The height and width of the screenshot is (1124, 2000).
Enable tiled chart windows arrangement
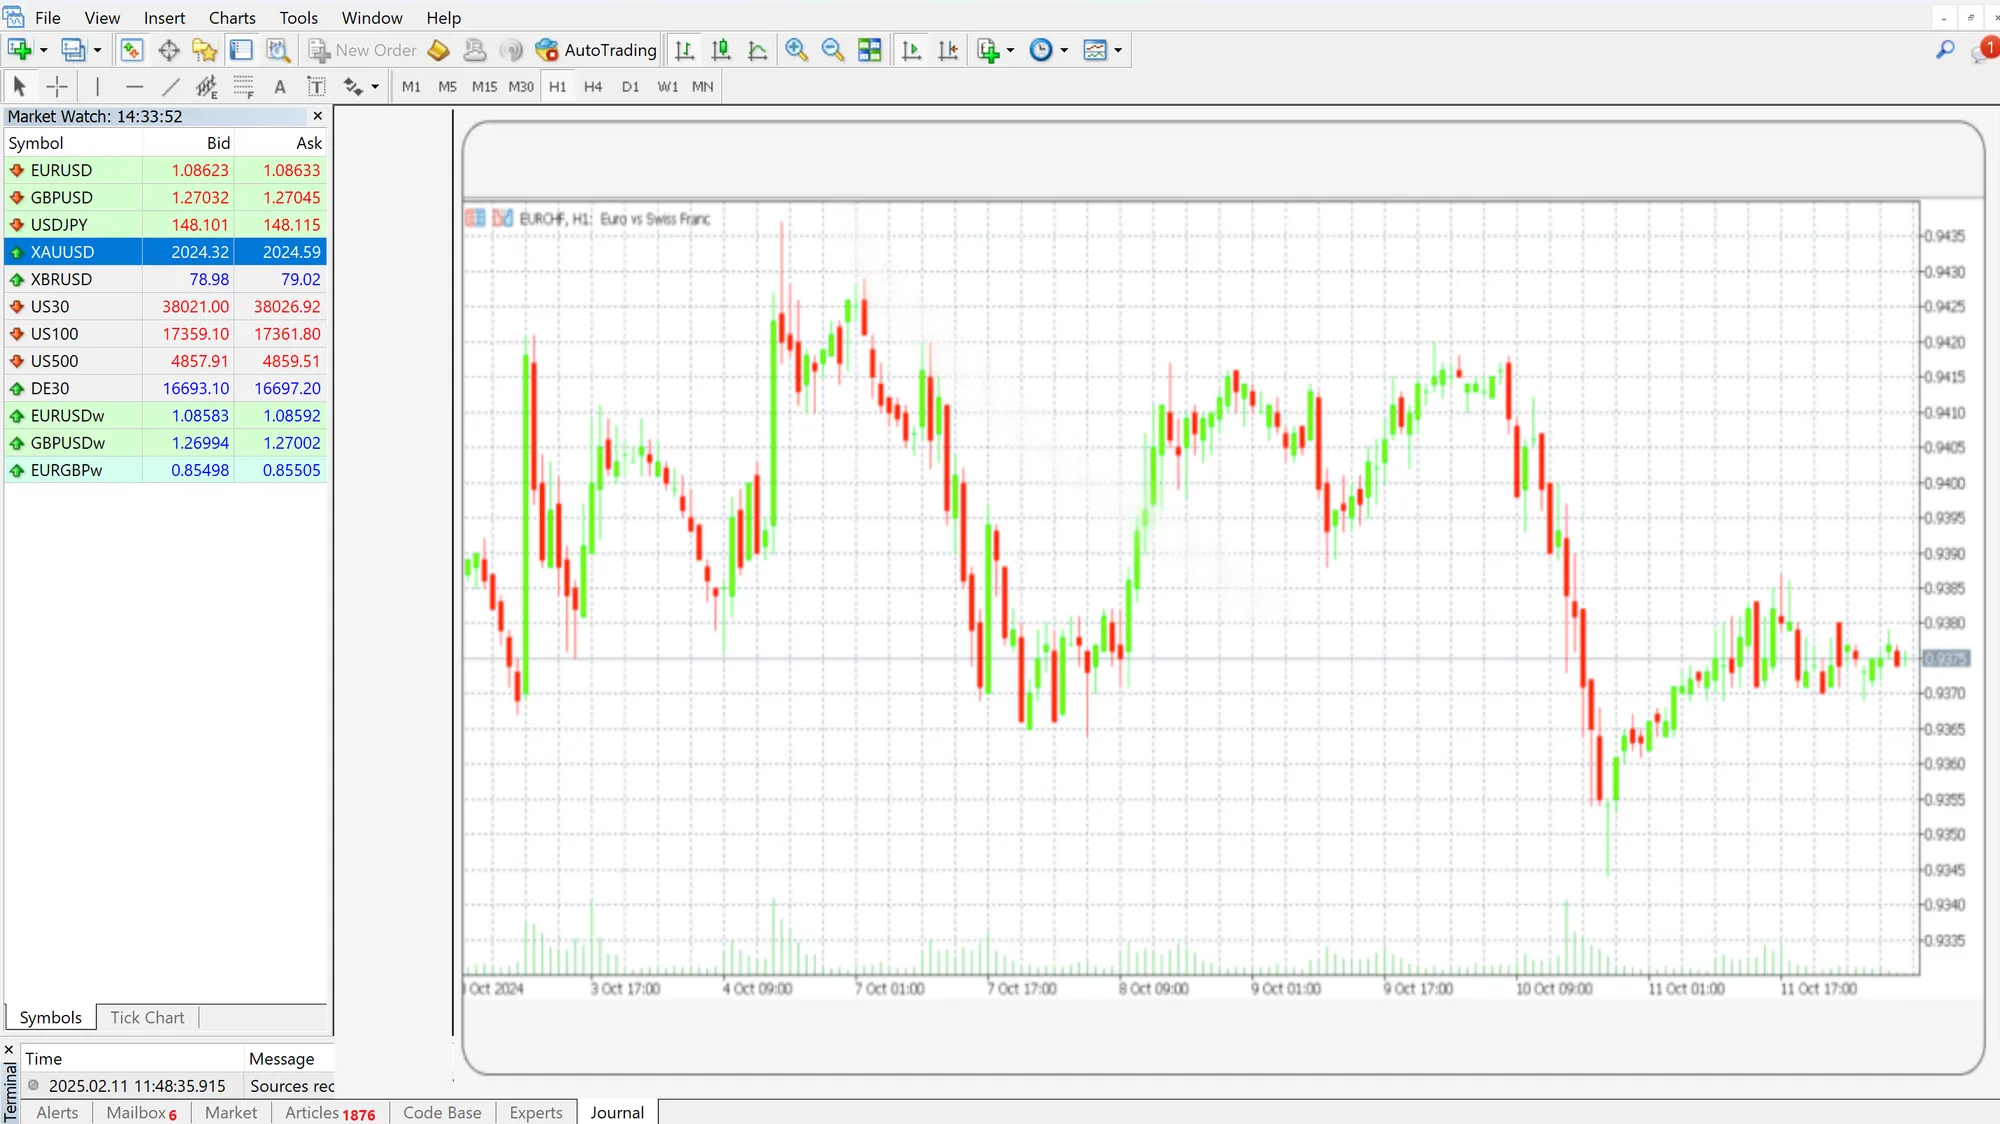coord(870,49)
